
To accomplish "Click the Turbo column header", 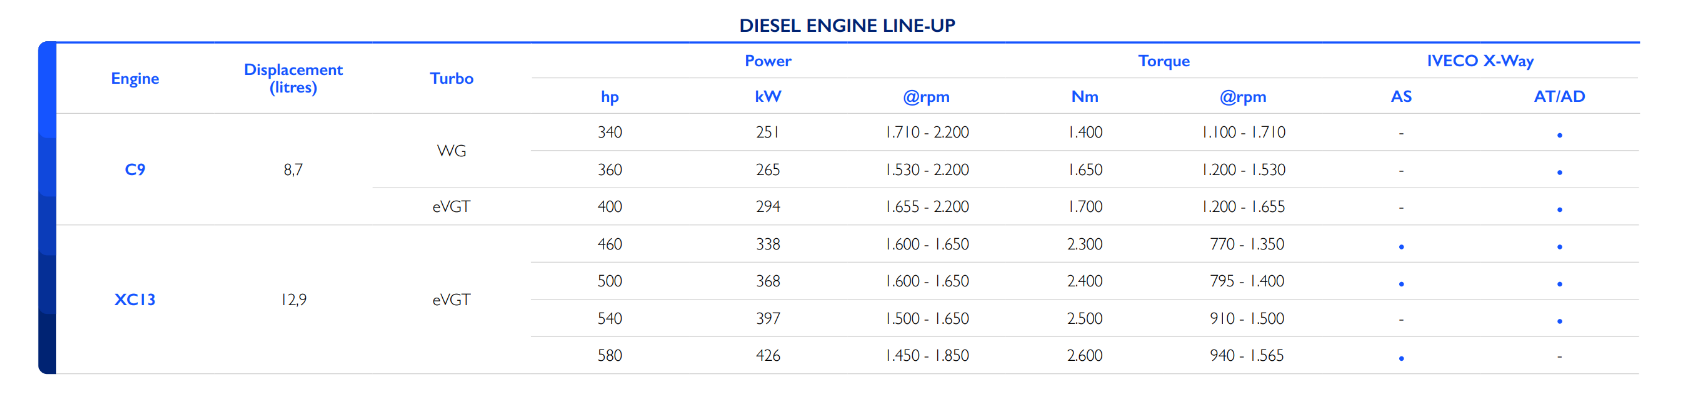I will 451,78.
